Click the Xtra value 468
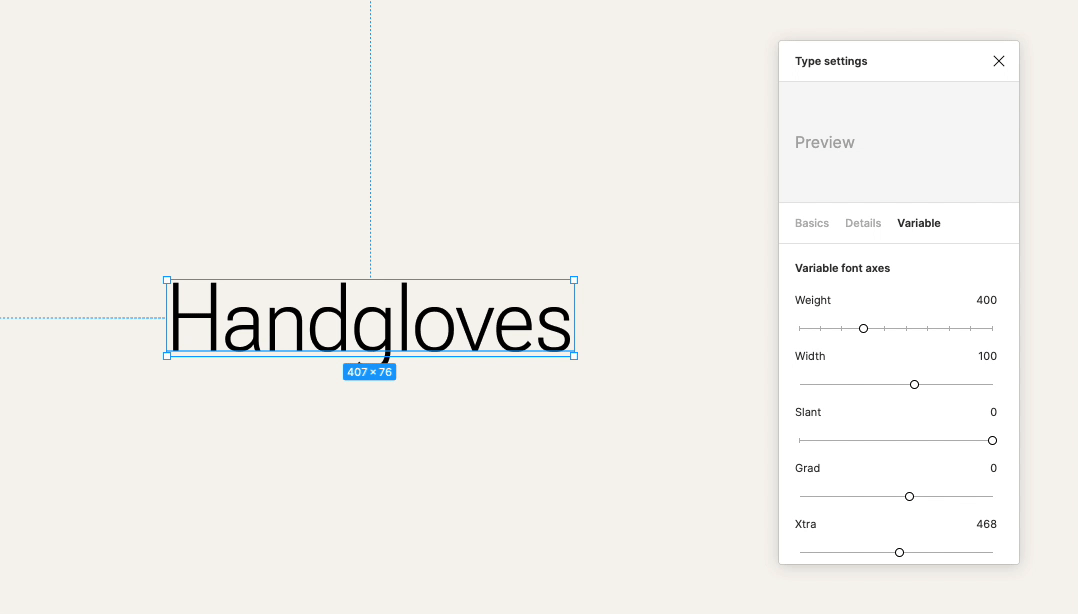This screenshot has width=1078, height=614. pos(986,524)
